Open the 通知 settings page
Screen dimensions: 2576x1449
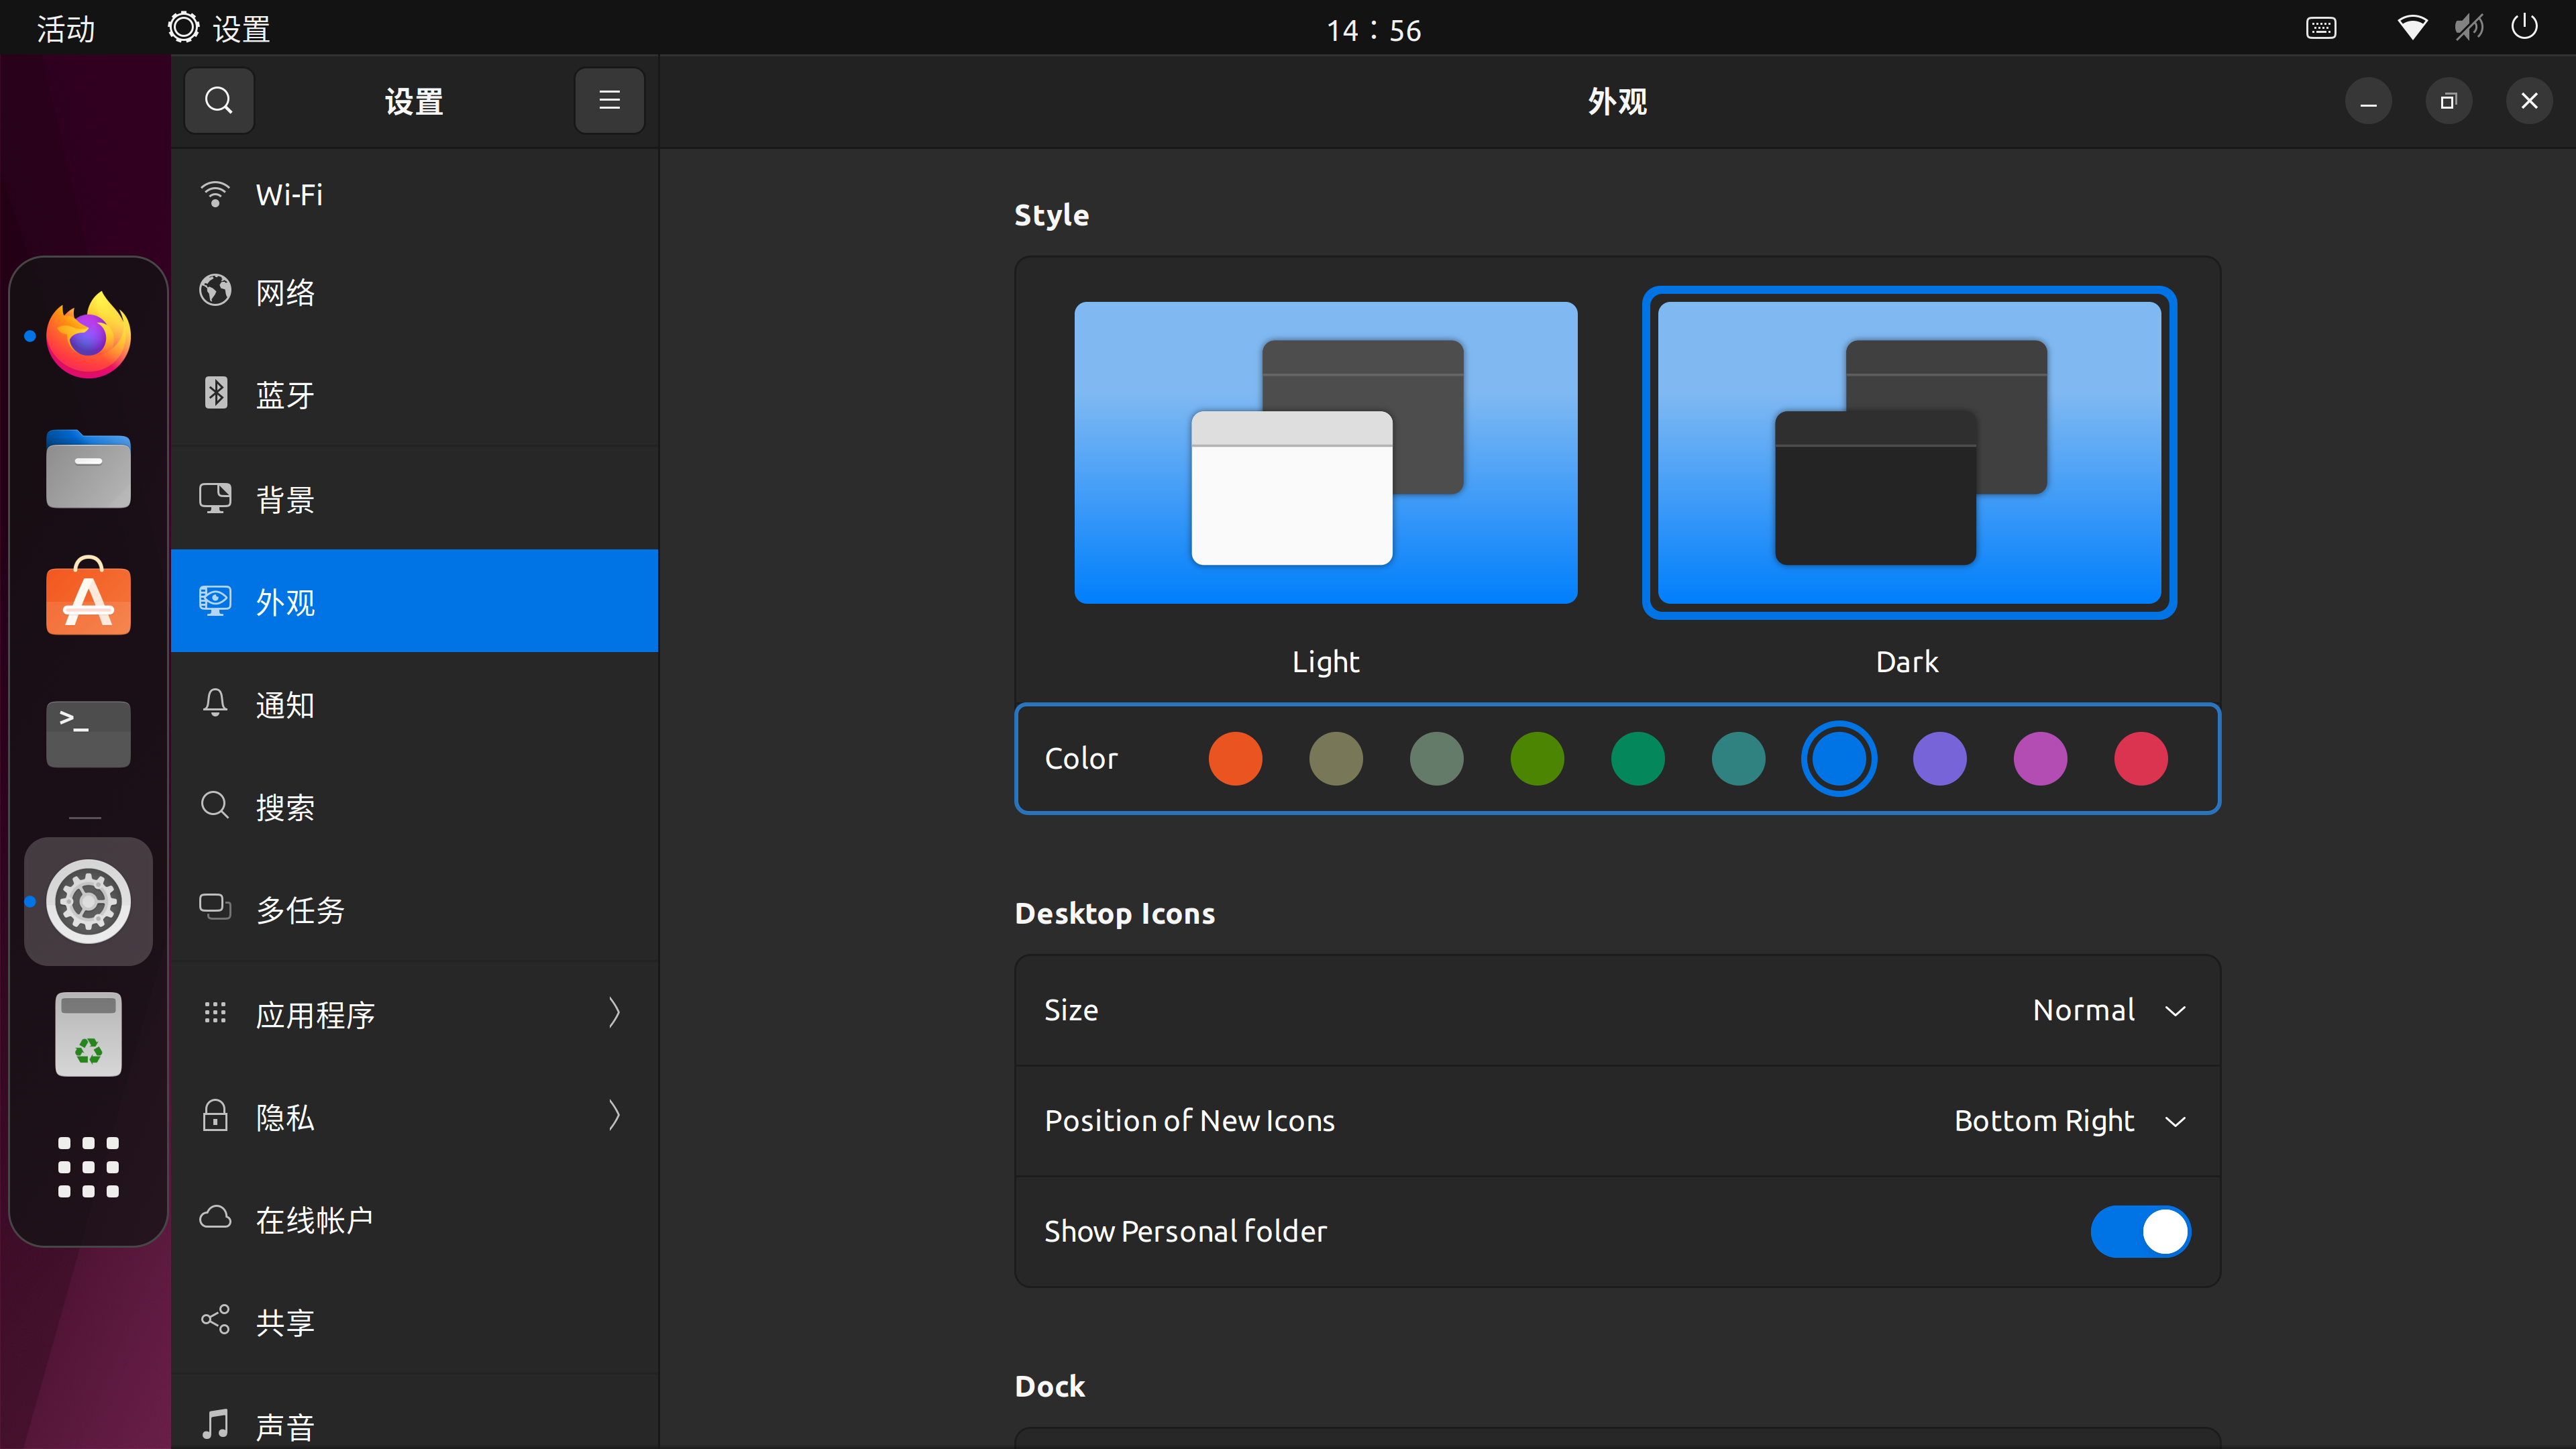tap(414, 705)
